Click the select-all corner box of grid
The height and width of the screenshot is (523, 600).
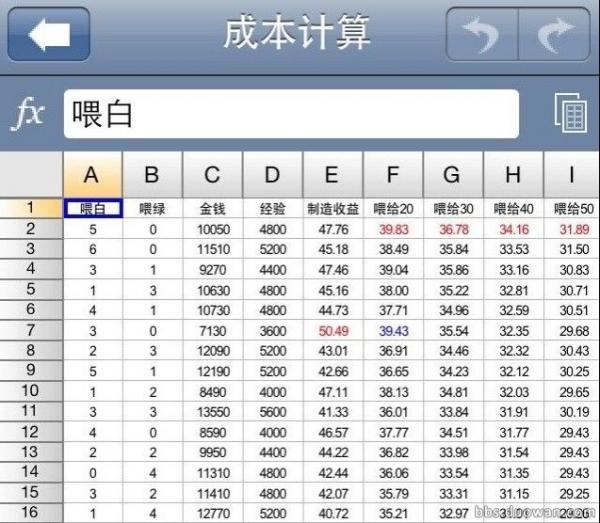click(31, 175)
